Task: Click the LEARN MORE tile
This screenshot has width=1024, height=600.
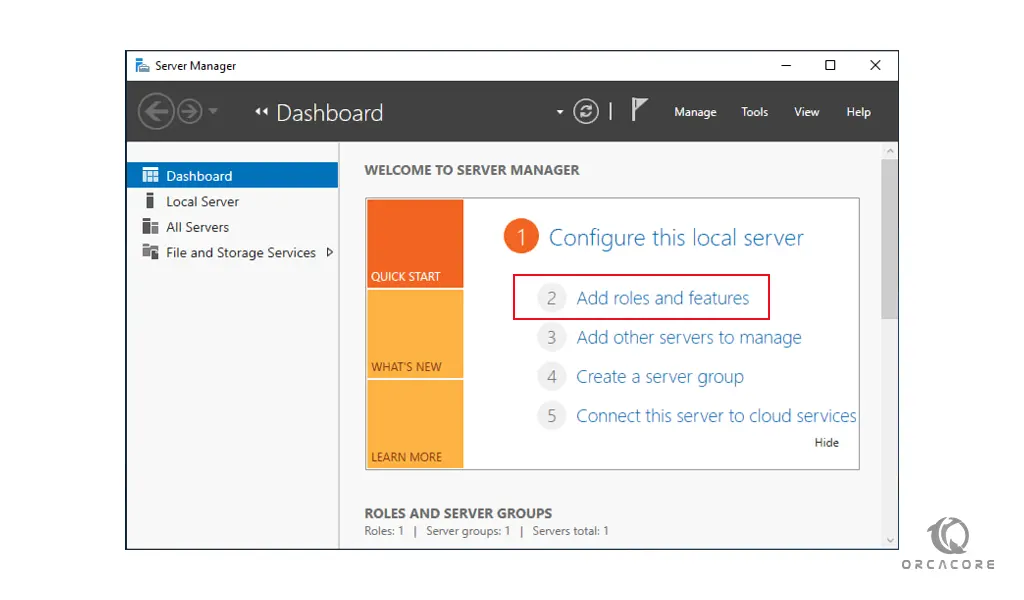Action: 415,424
